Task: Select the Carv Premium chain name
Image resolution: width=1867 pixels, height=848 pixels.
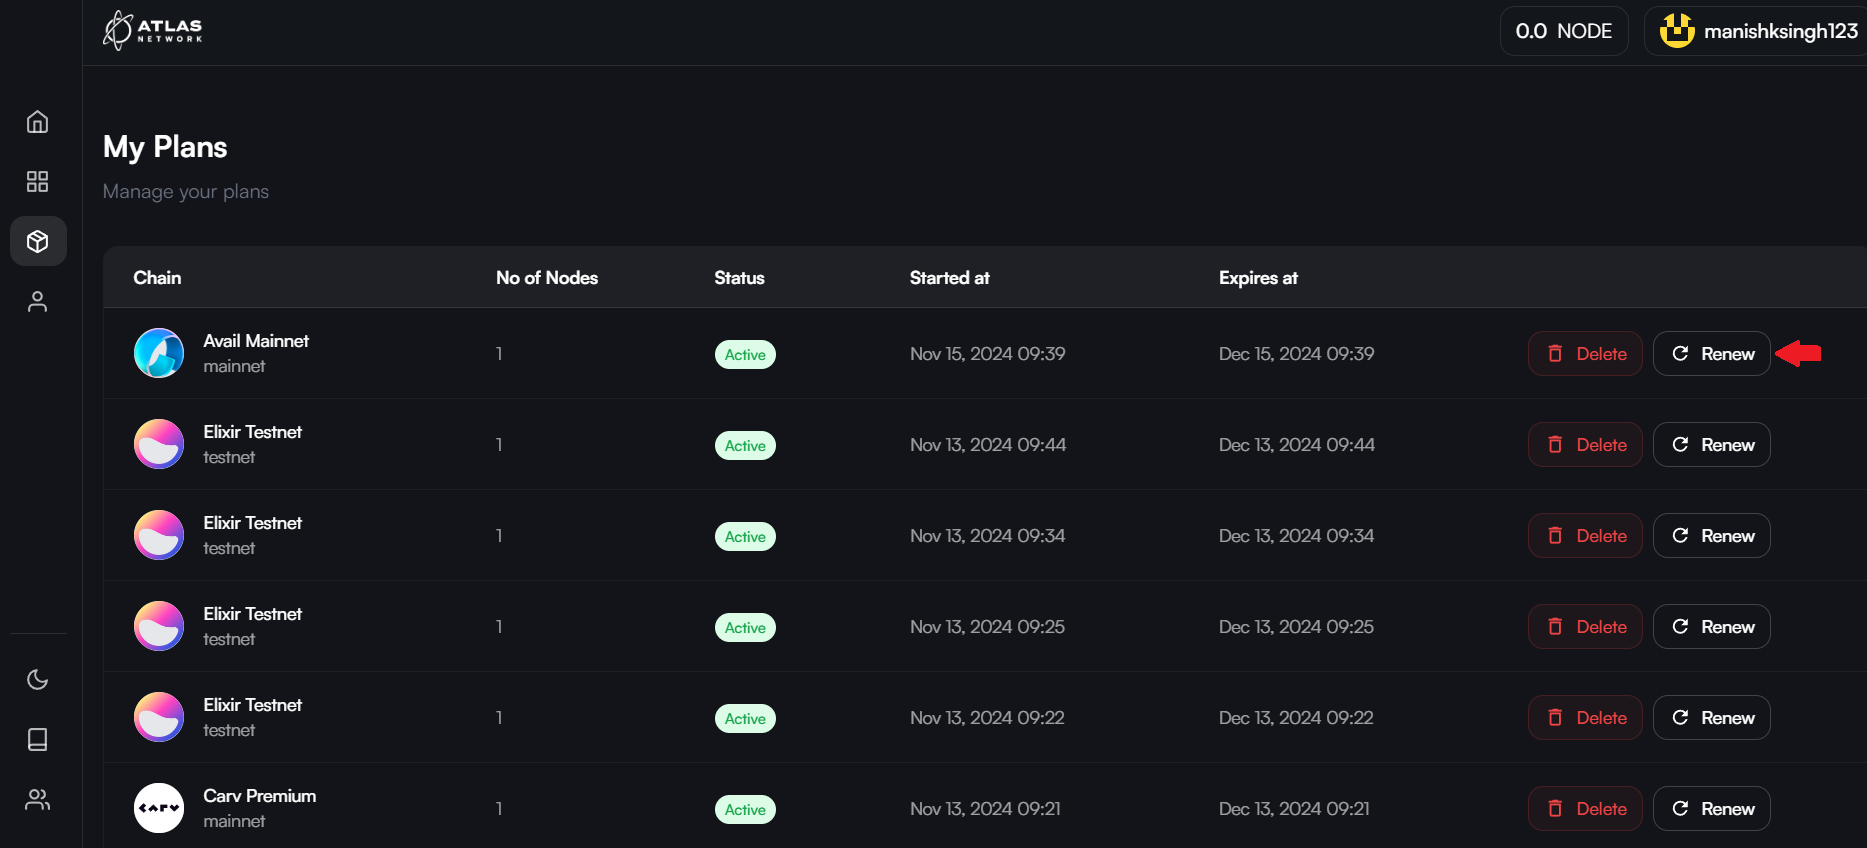Action: [259, 796]
